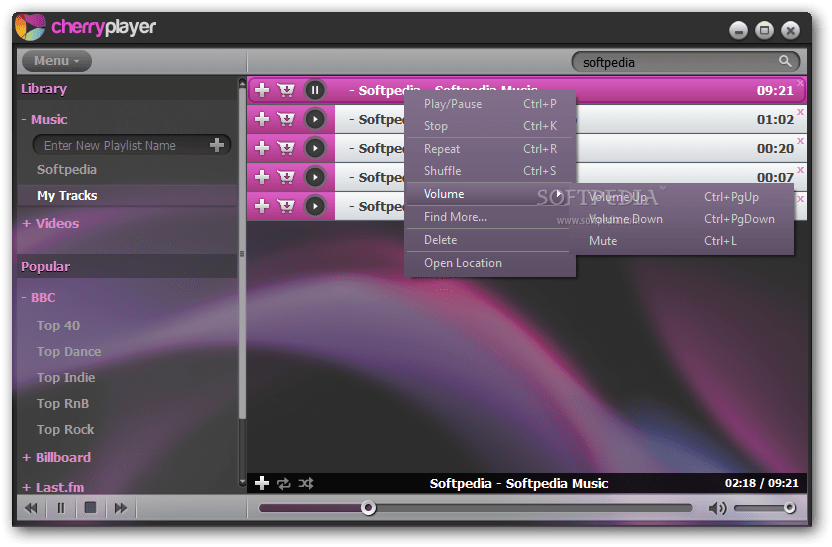Screen dimensions: 832x547
Task: Remove the 09:21 track with its x
Action: [800, 83]
